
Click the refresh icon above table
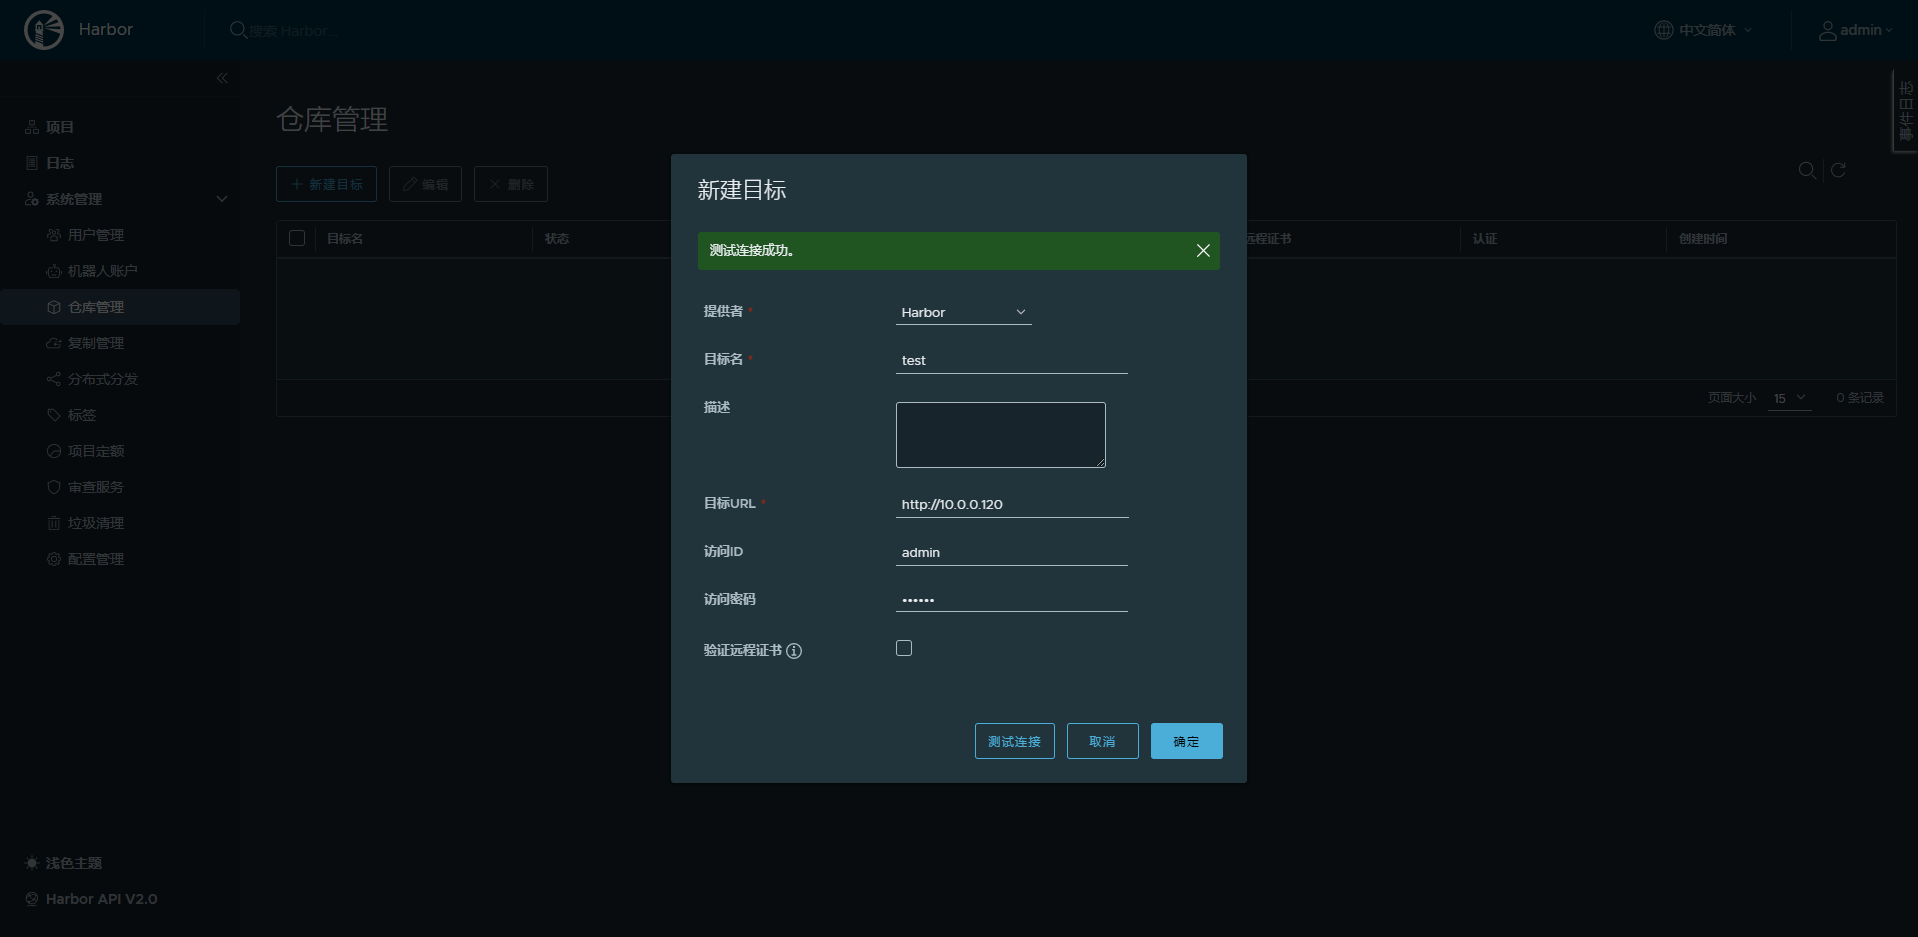pyautogui.click(x=1838, y=171)
